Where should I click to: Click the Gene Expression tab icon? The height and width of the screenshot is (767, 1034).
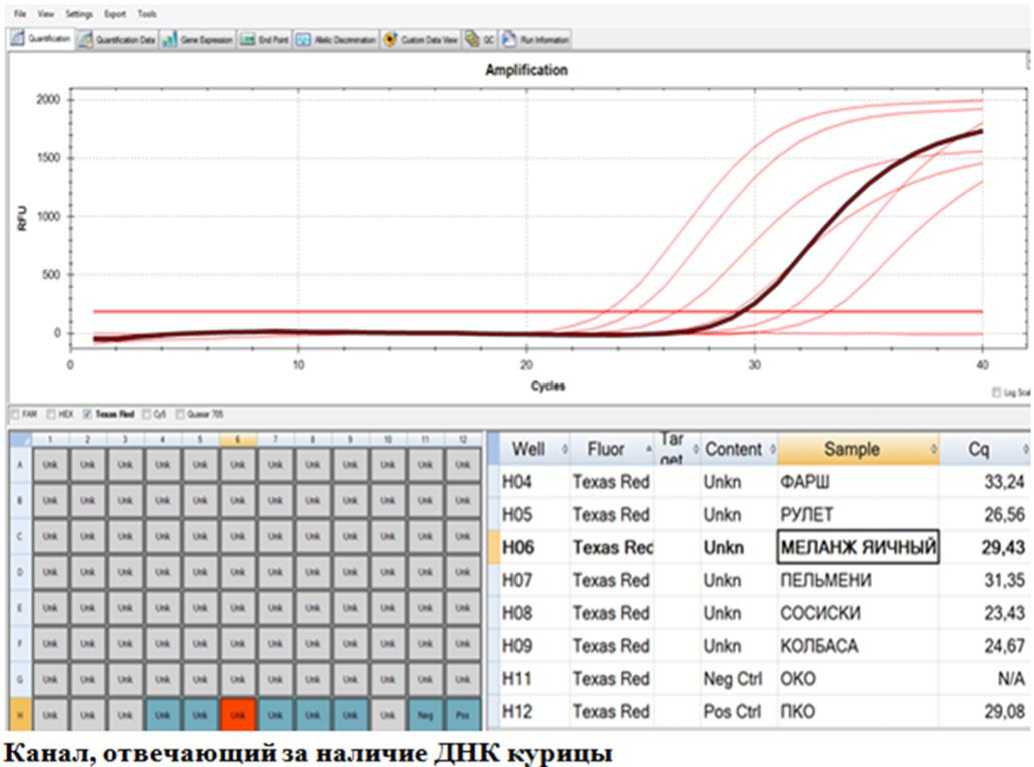(x=170, y=40)
